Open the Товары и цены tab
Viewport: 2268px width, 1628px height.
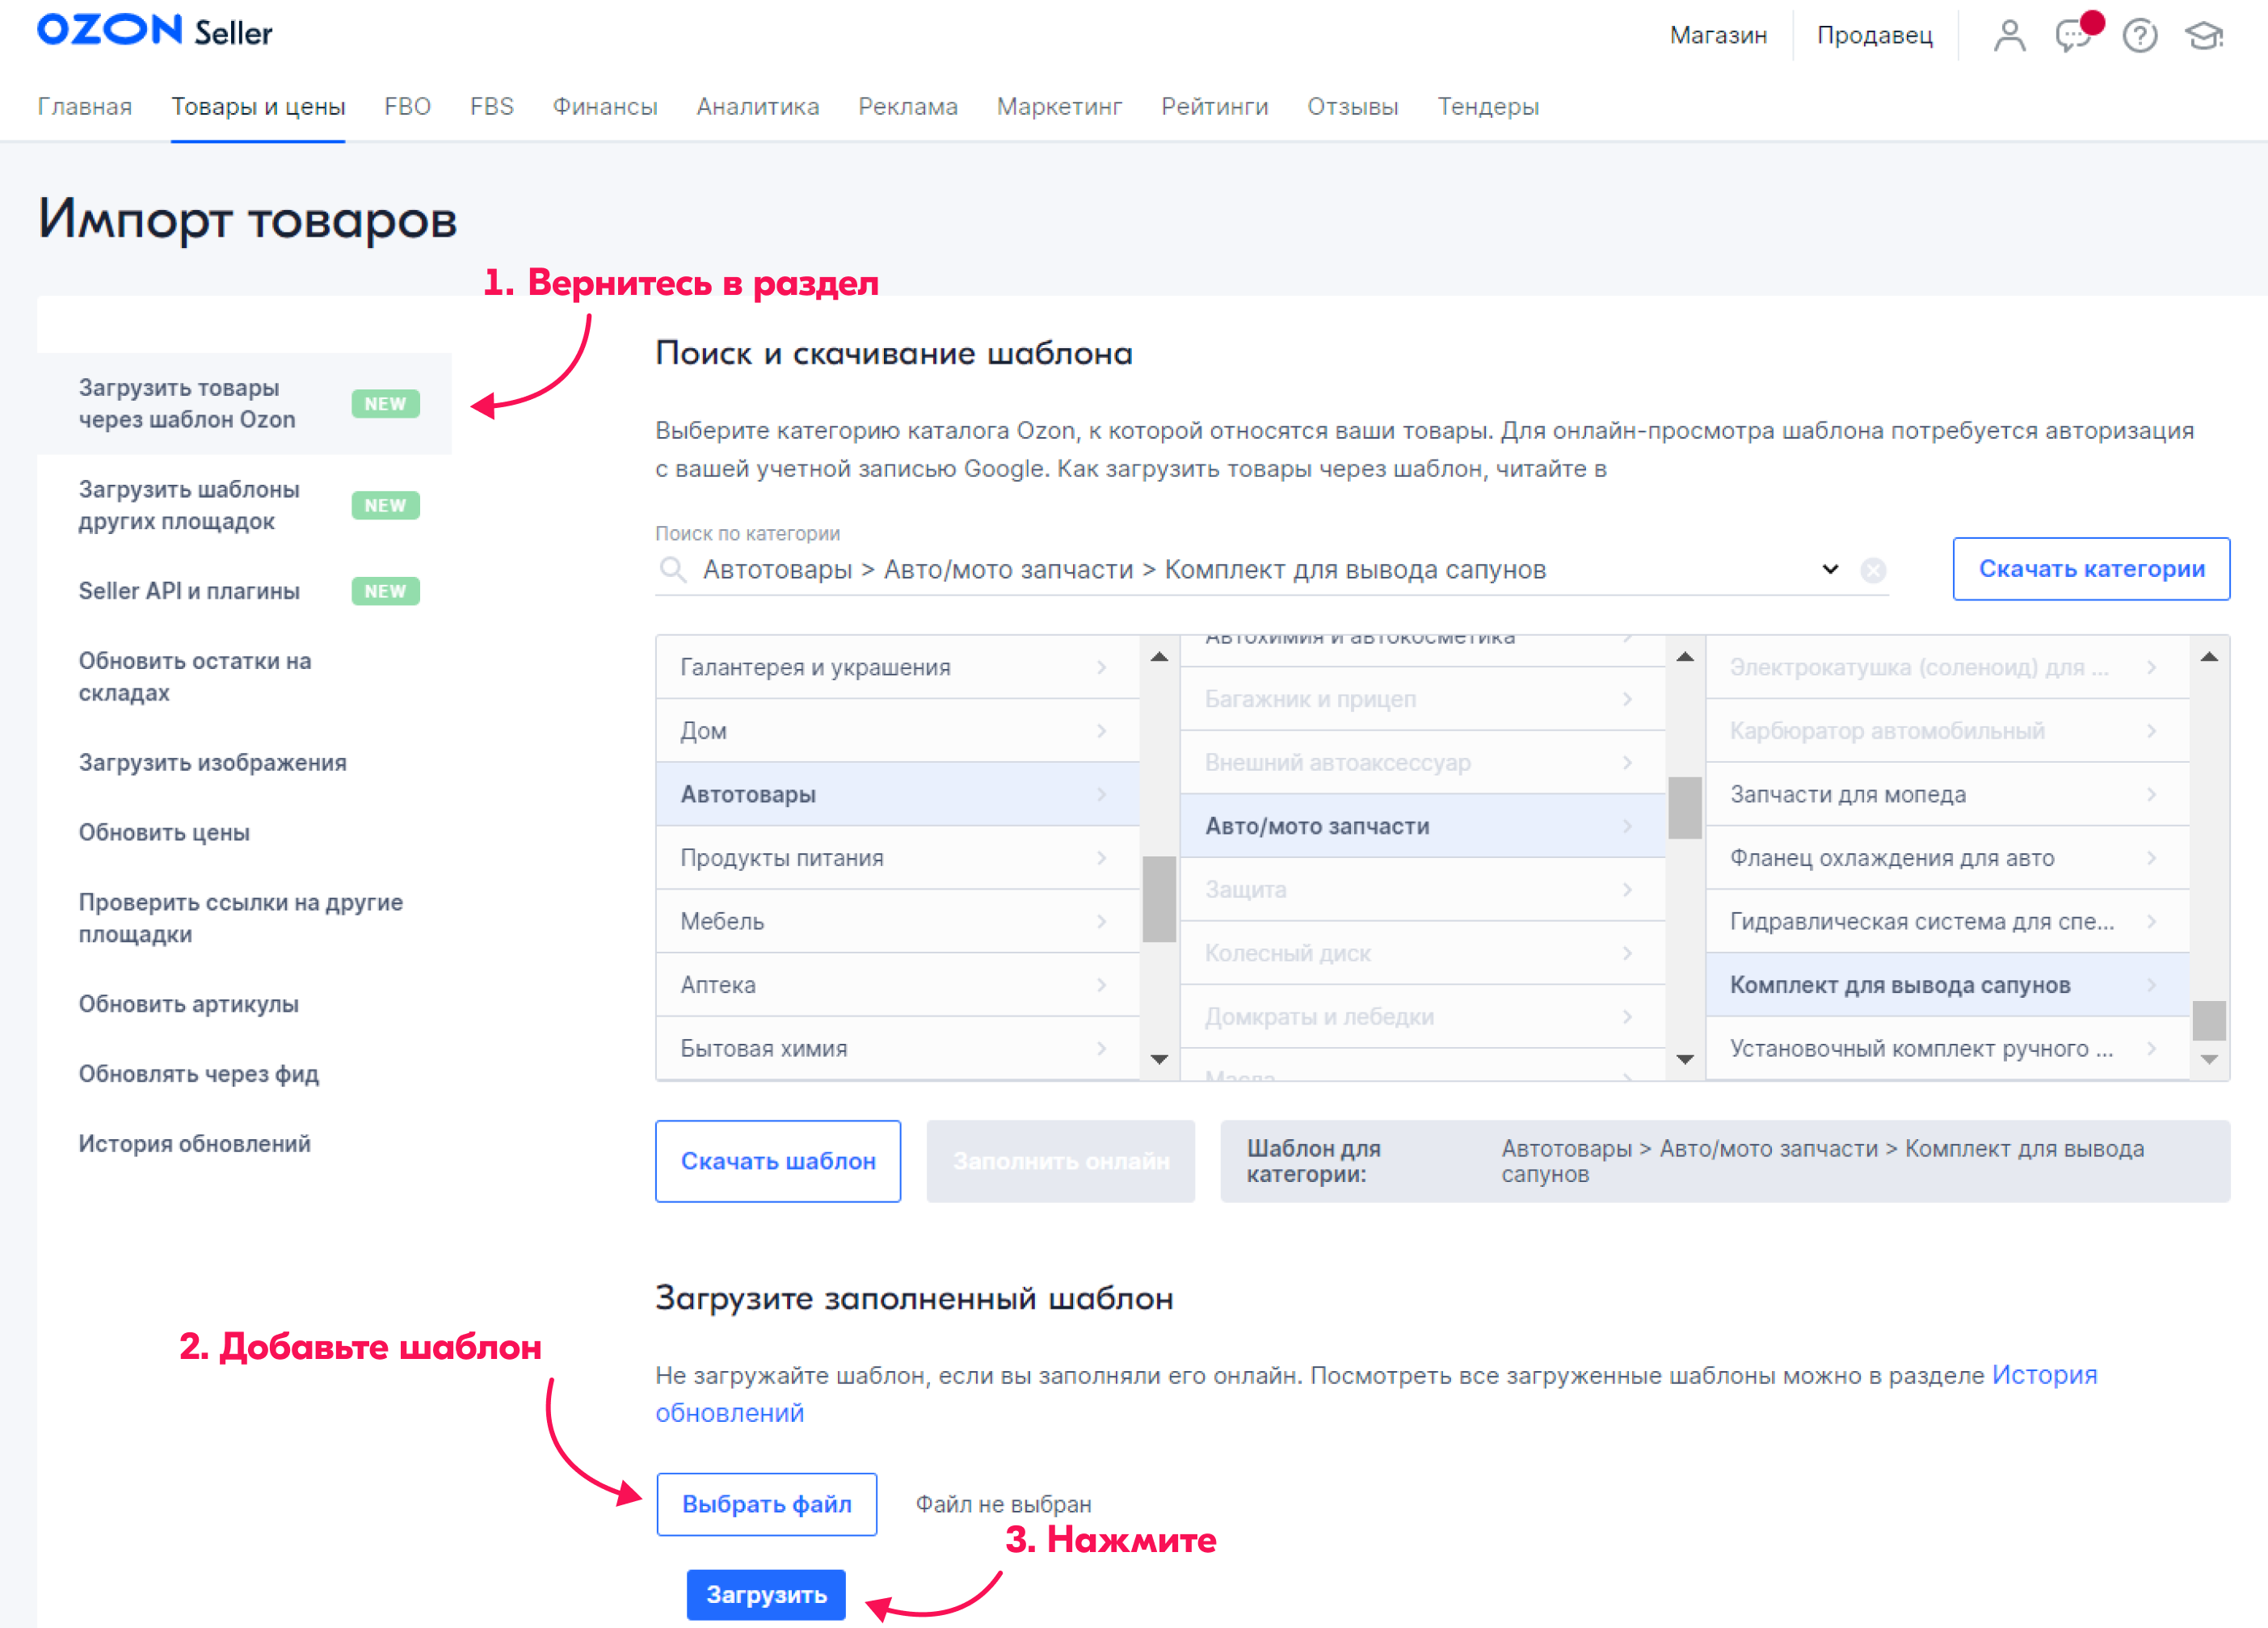[258, 107]
